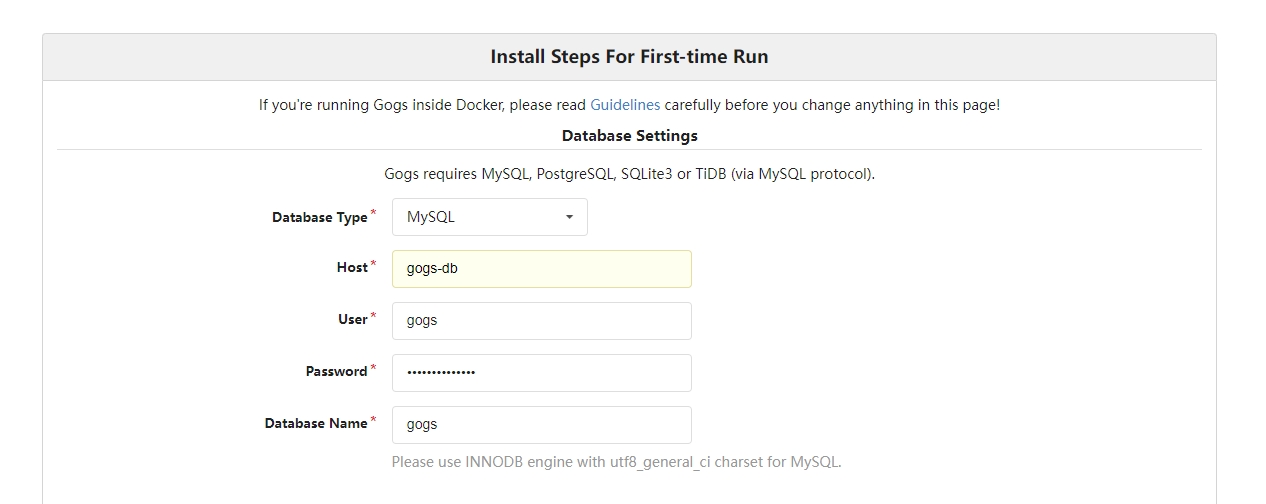The height and width of the screenshot is (504, 1266).
Task: Click the caret arrow in Database Type selector
Action: (569, 217)
